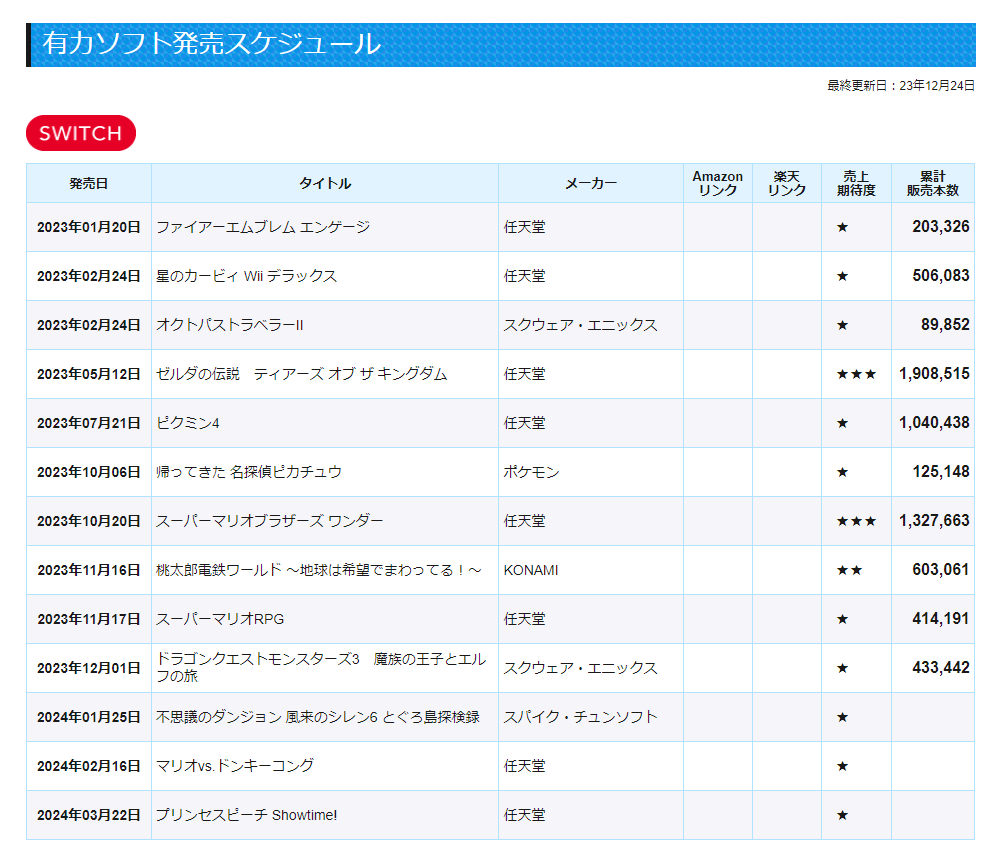Click the two-star rating in 桃太郎電鉄 row

(x=849, y=570)
